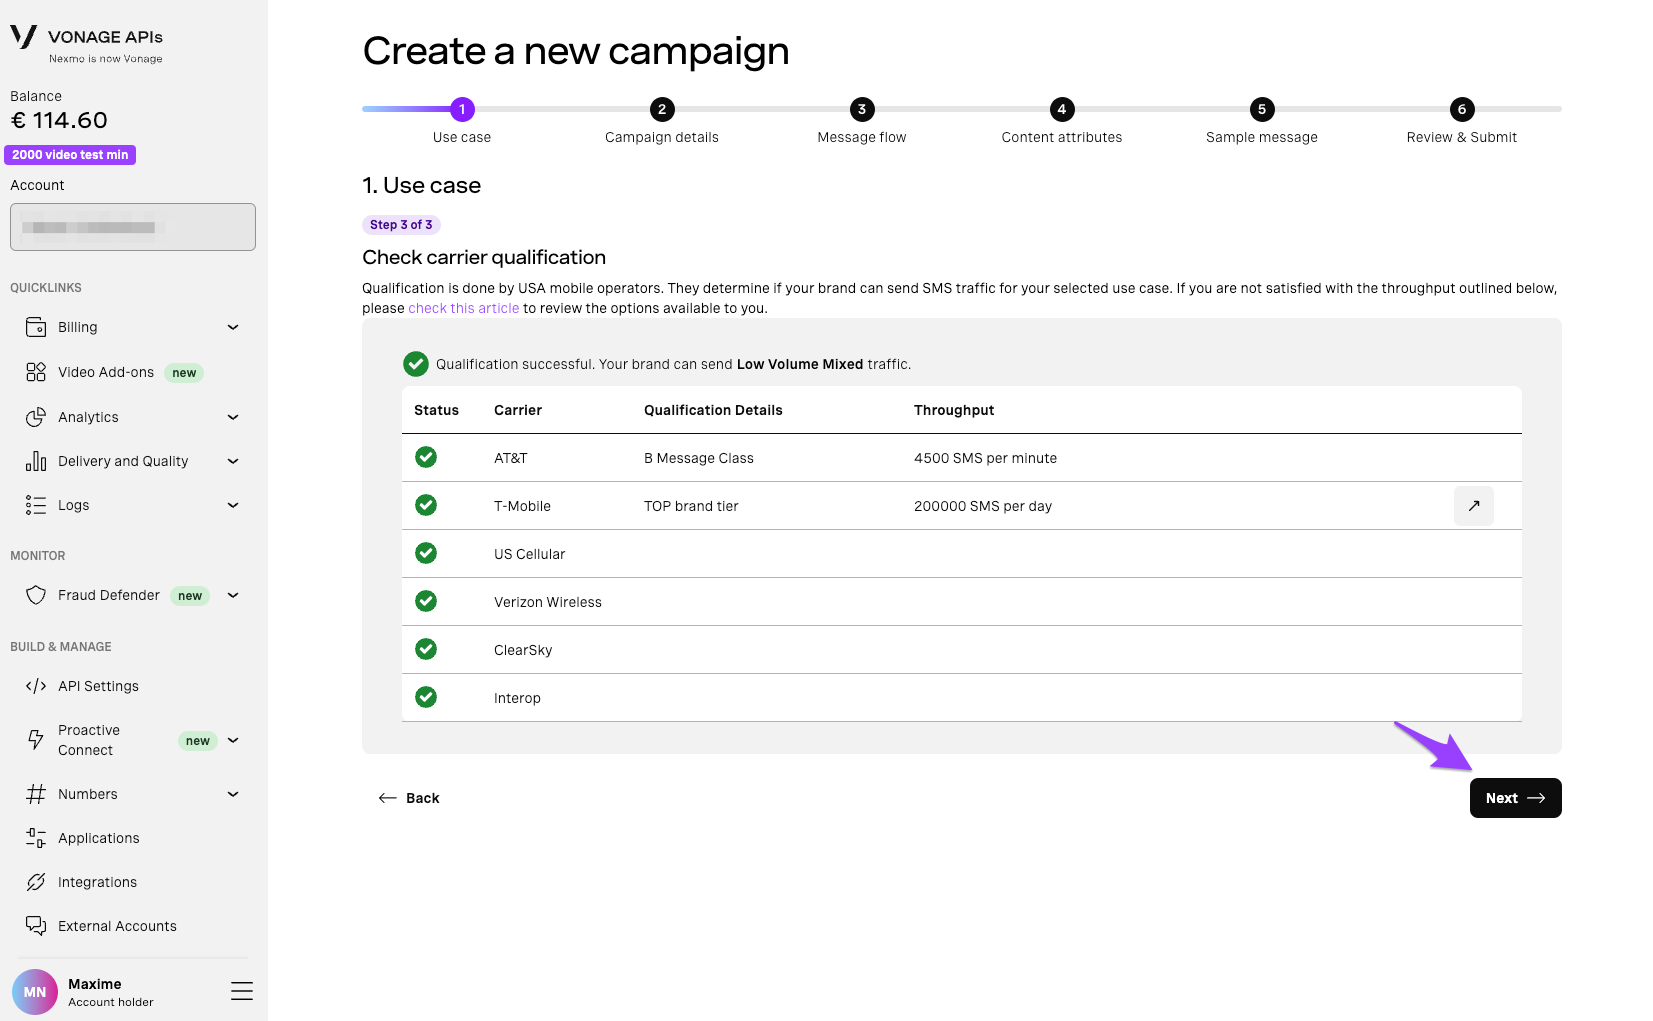
Task: Click the Analytics pie chart icon
Action: [36, 417]
